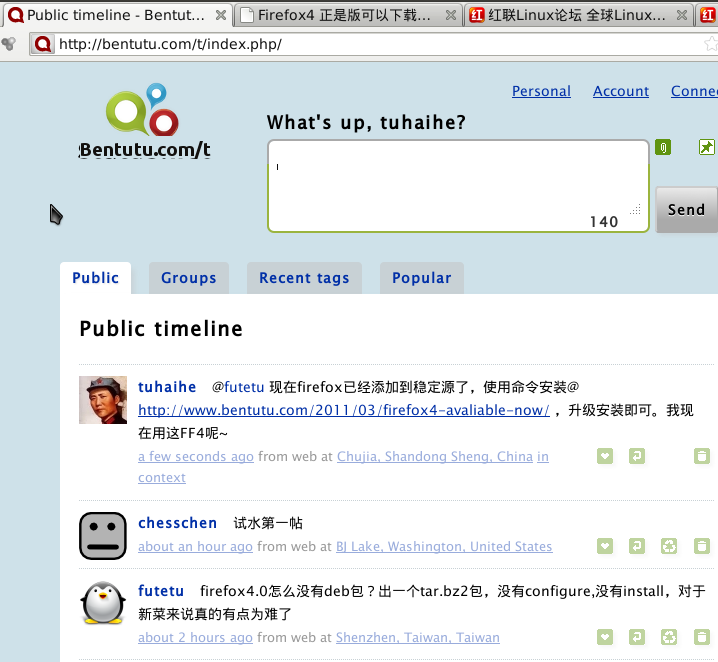Click the 'in context' conversation link
The image size is (718, 662).
click(x=162, y=478)
